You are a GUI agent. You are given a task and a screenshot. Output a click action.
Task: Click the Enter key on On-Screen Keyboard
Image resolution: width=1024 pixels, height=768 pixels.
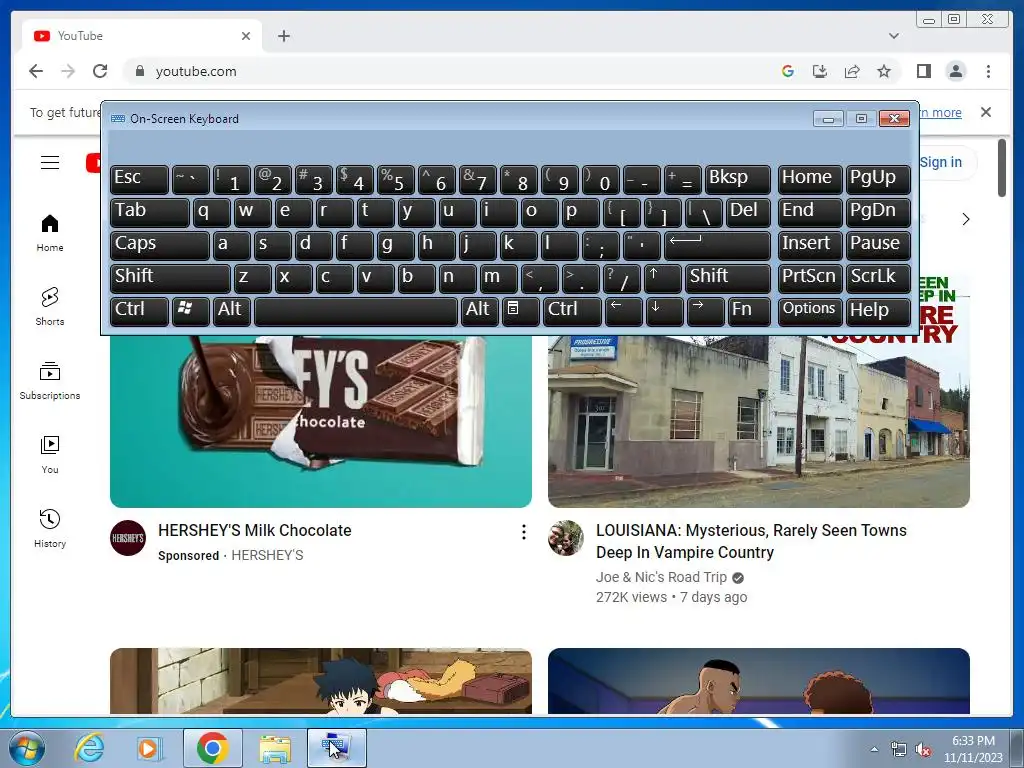click(x=717, y=246)
